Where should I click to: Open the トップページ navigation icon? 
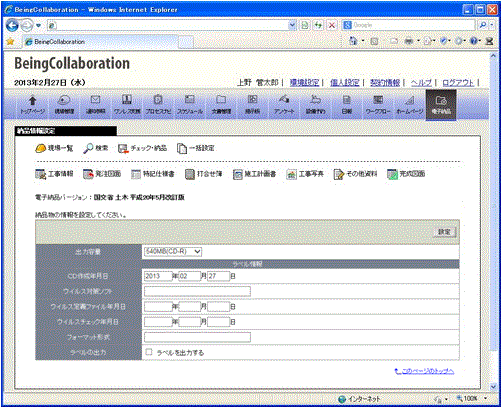pyautogui.click(x=32, y=105)
